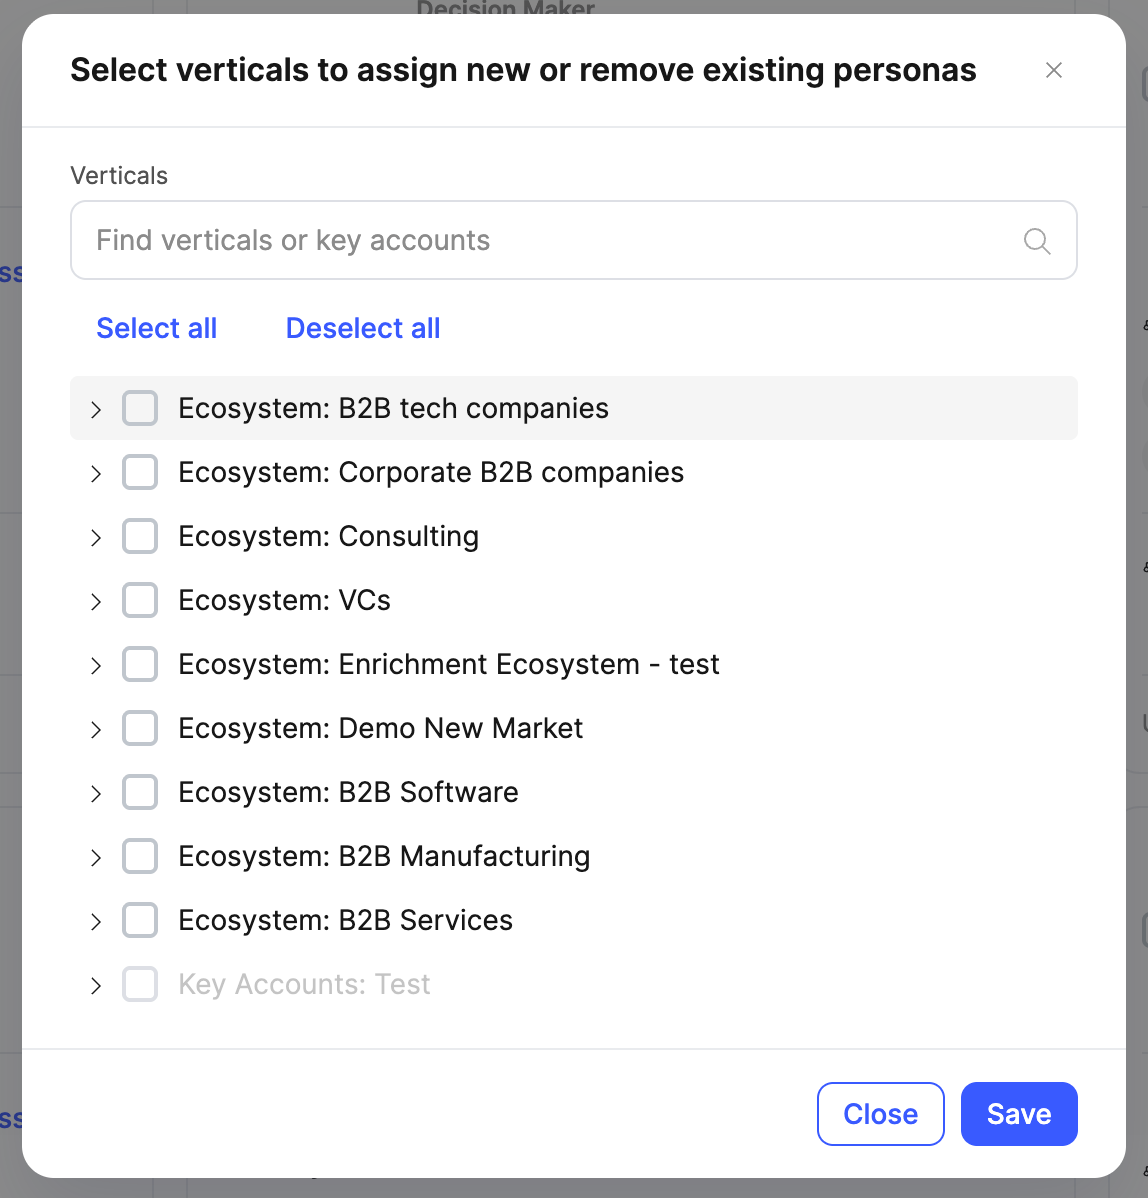Select the B2B Software checkbox

[140, 792]
